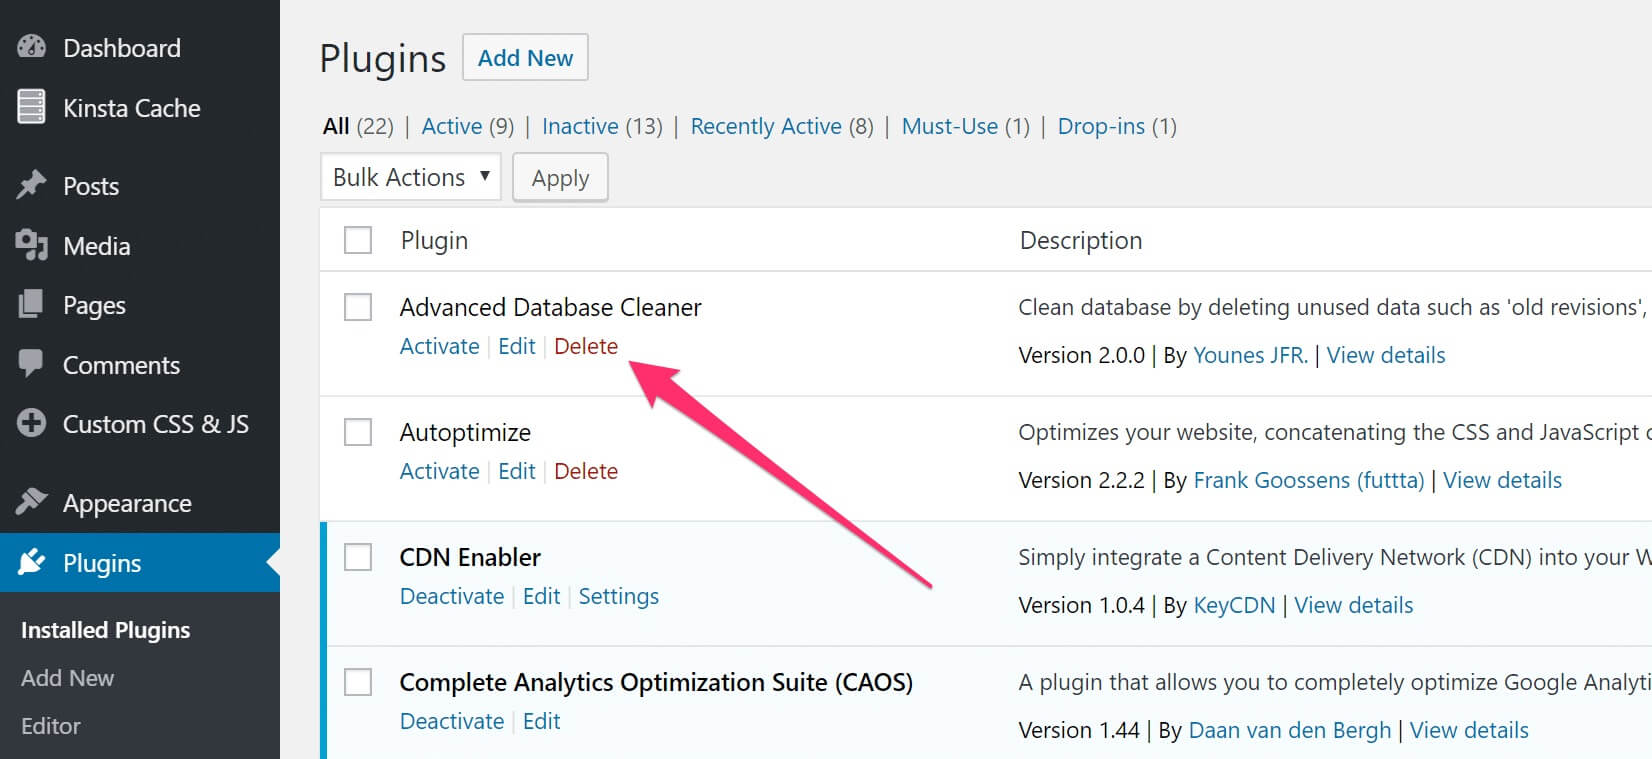The height and width of the screenshot is (759, 1652).
Task: Edit Complete Analytics Optimization Suite plugin
Action: coord(542,721)
